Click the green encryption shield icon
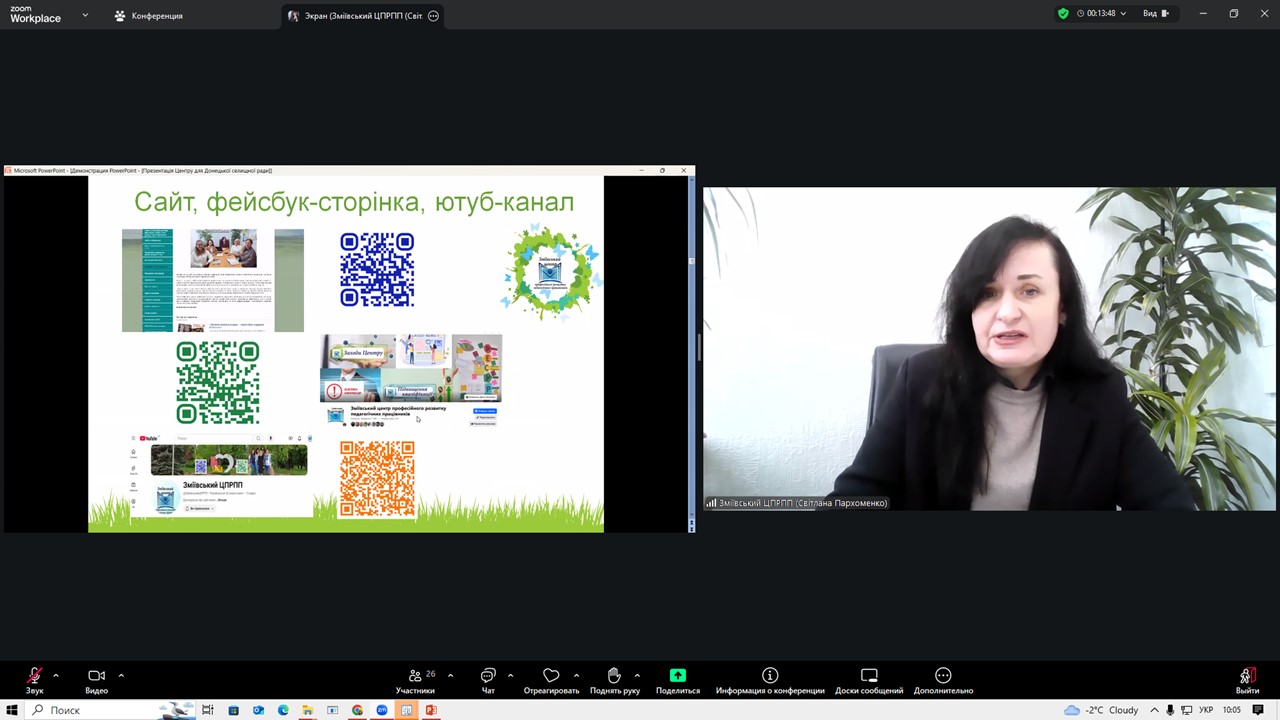Viewport: 1280px width, 720px height. tap(1063, 14)
